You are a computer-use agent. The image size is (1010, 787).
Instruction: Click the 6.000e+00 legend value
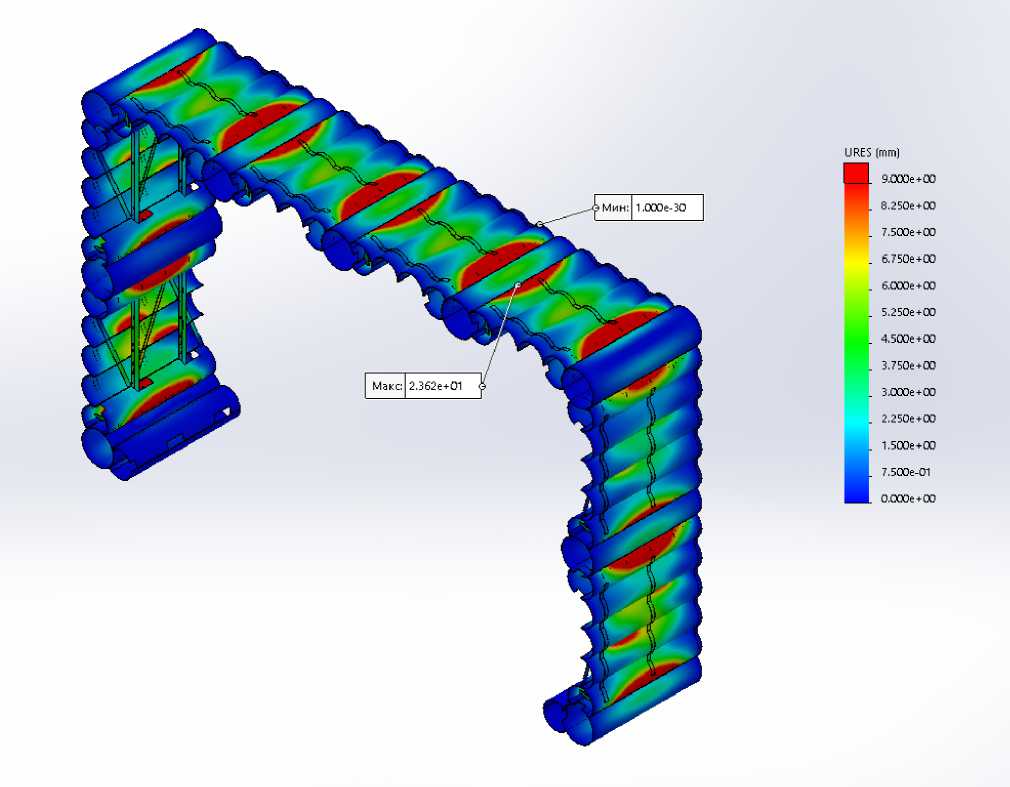[908, 286]
